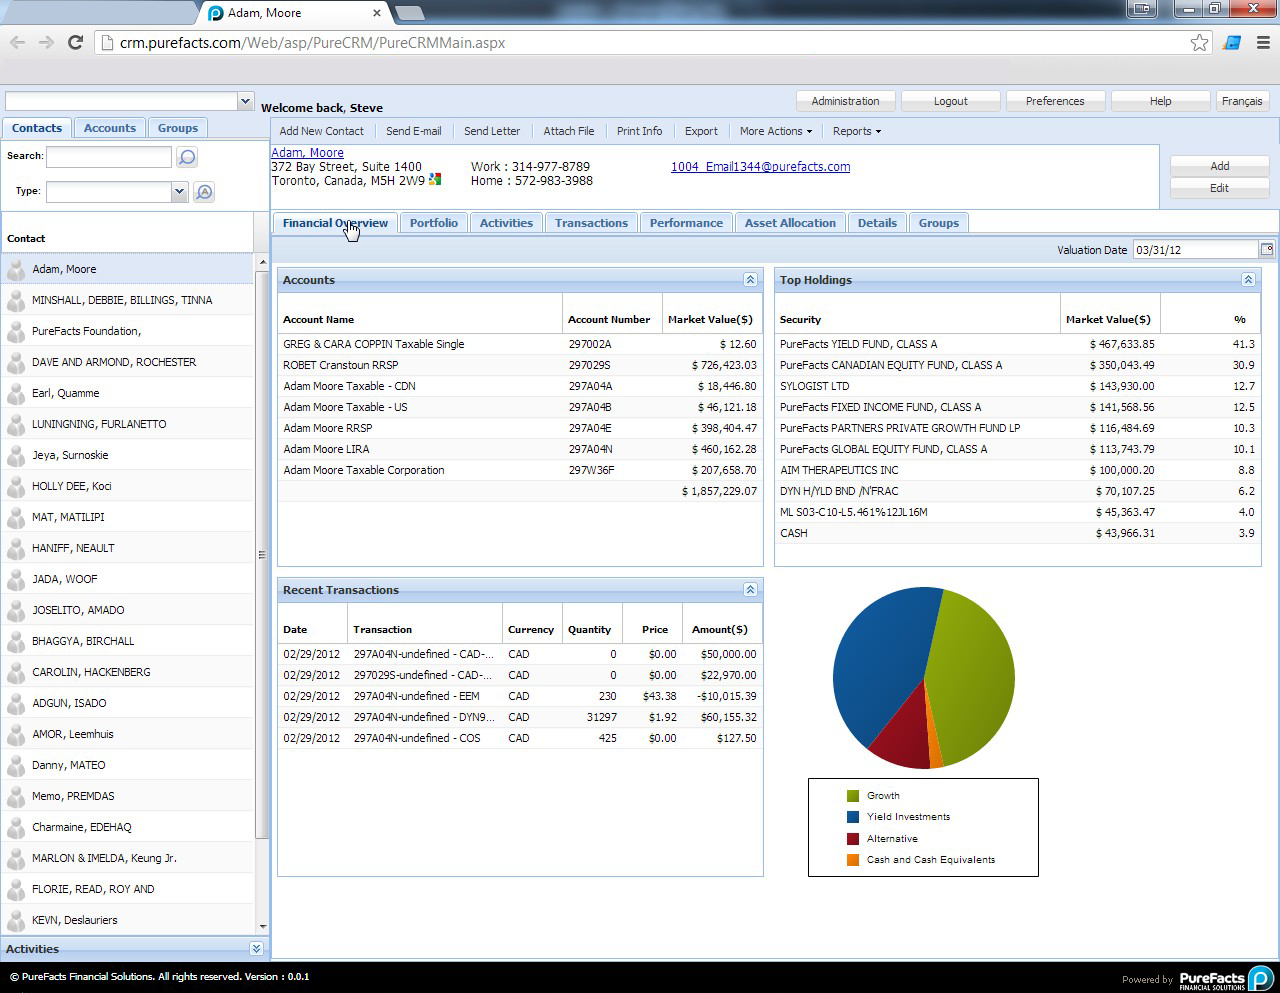The image size is (1280, 993).
Task: Open the Chrome menu icon
Action: click(1262, 42)
